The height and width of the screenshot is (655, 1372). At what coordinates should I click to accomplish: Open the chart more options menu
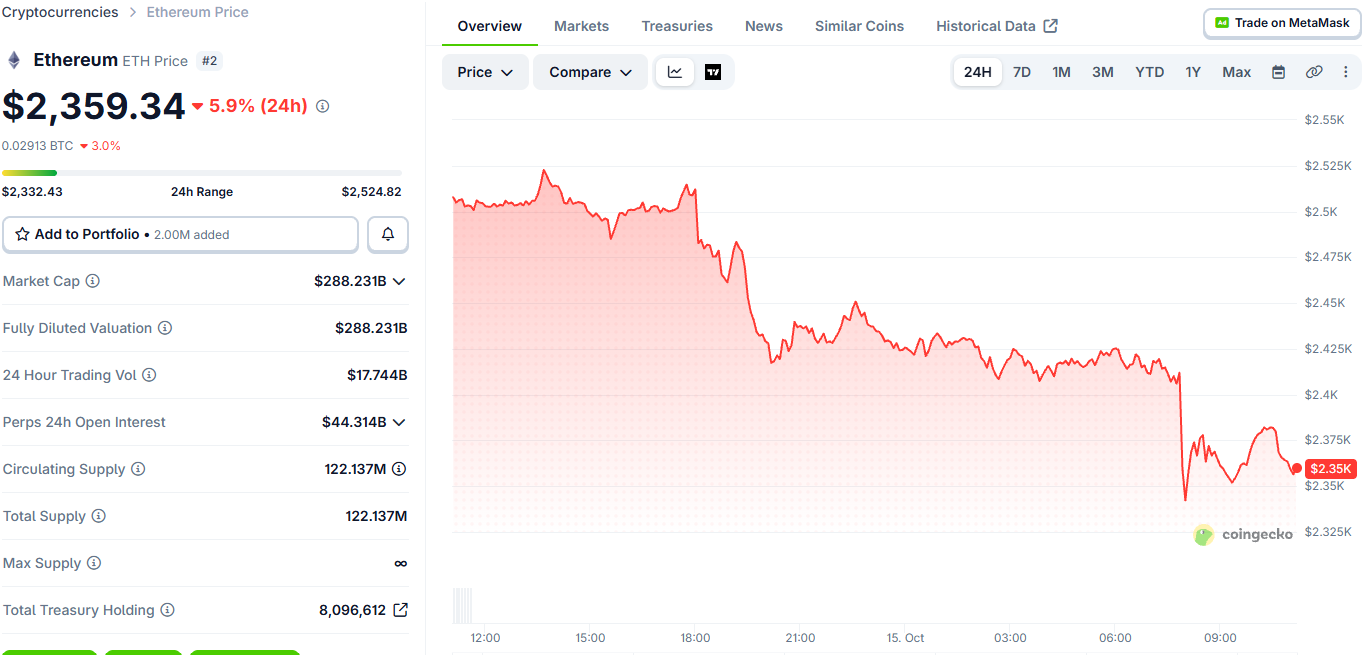coord(1345,72)
